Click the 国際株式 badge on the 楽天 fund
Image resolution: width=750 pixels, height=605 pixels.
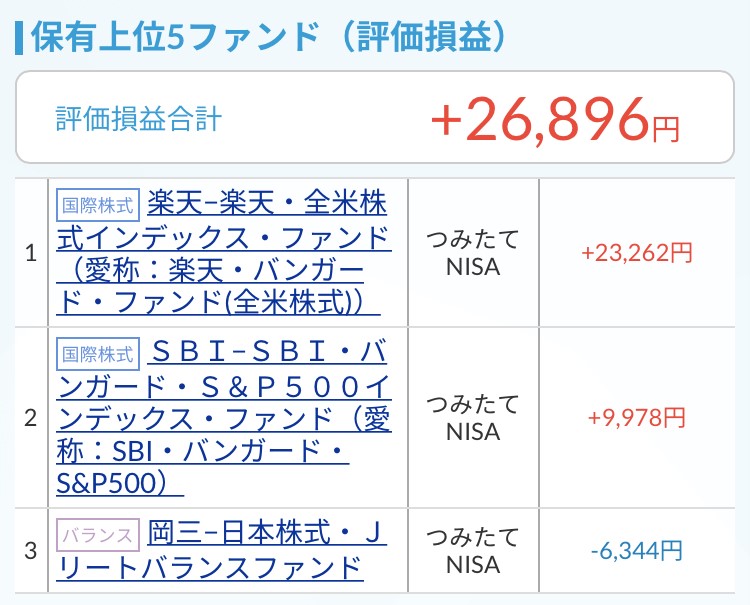97,206
